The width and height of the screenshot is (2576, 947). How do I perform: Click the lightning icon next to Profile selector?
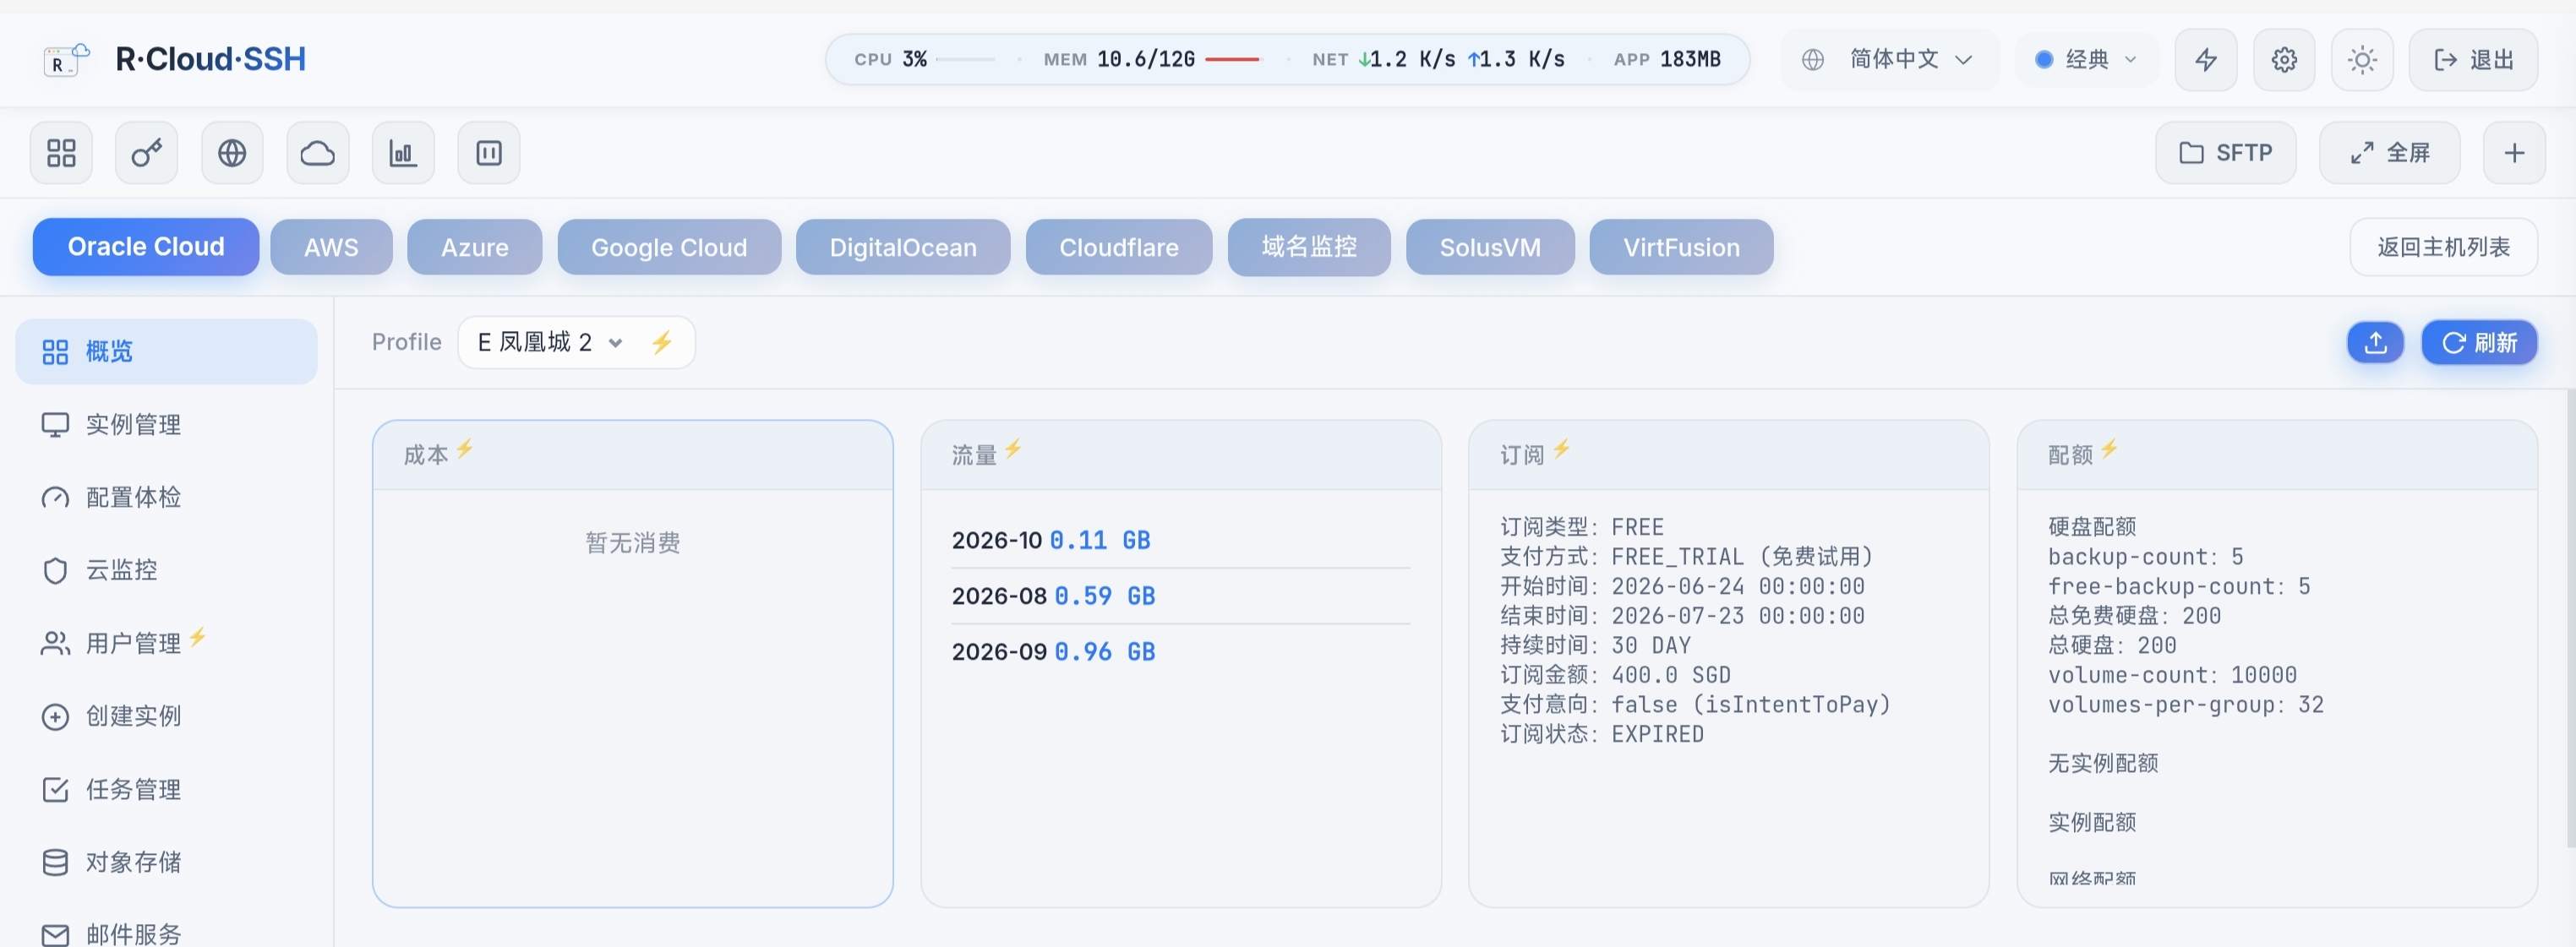[x=662, y=343]
